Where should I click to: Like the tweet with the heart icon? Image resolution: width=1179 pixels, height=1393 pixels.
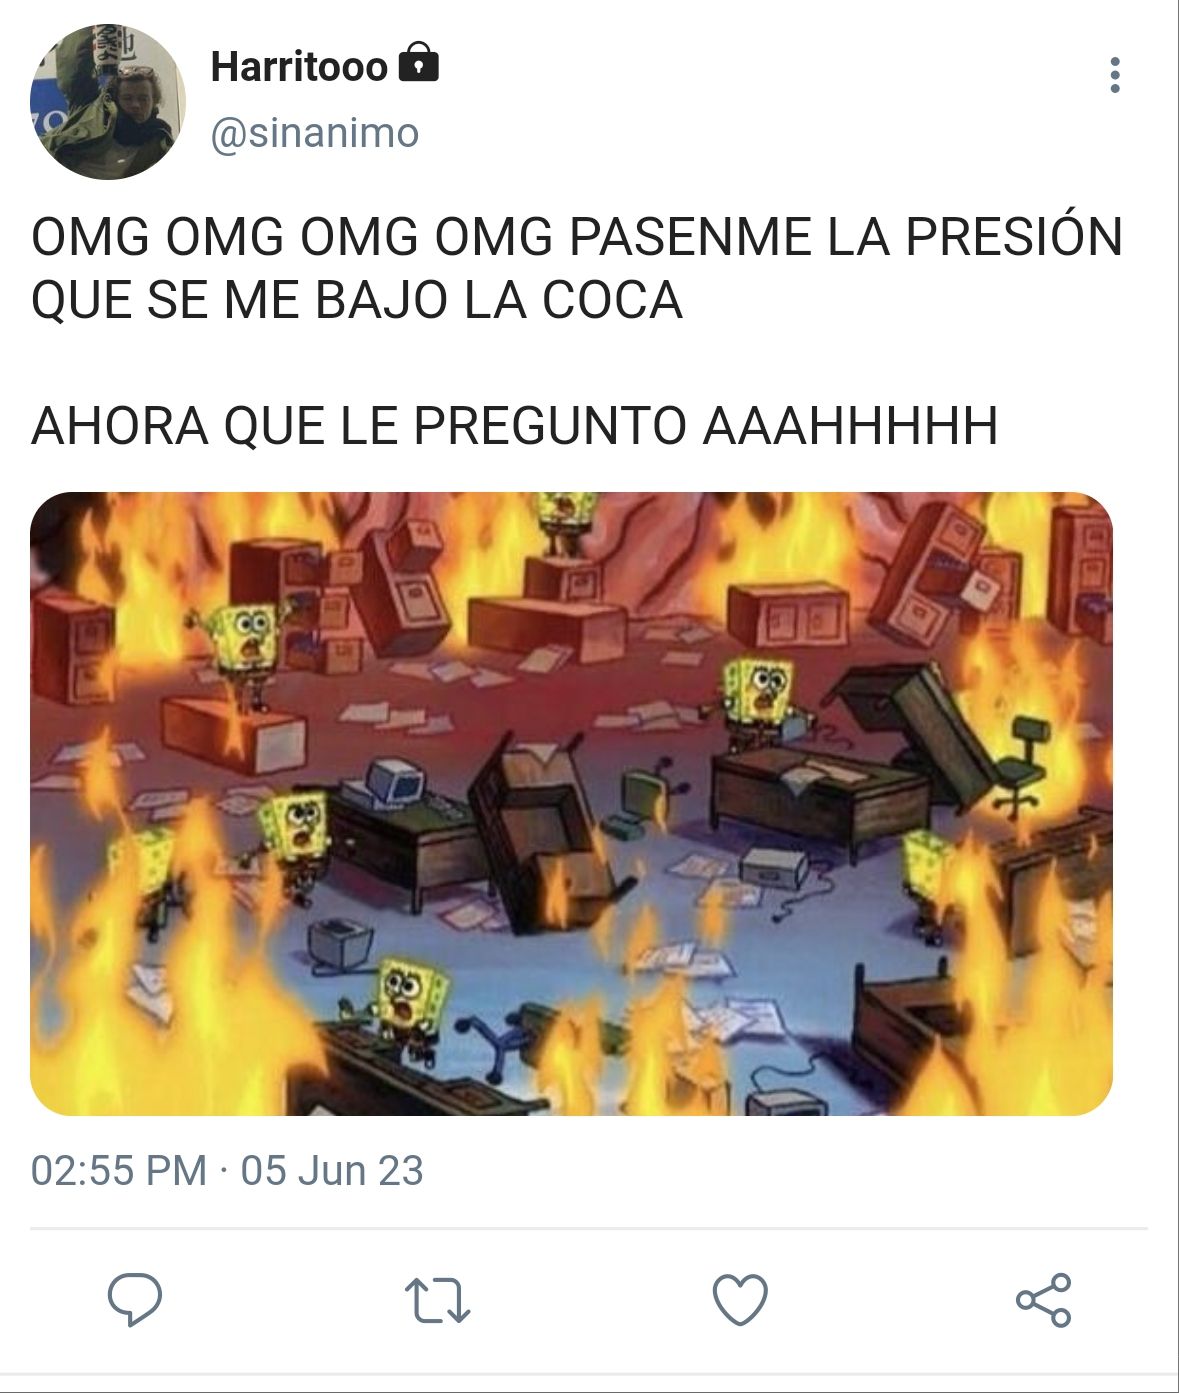pyautogui.click(x=740, y=1300)
